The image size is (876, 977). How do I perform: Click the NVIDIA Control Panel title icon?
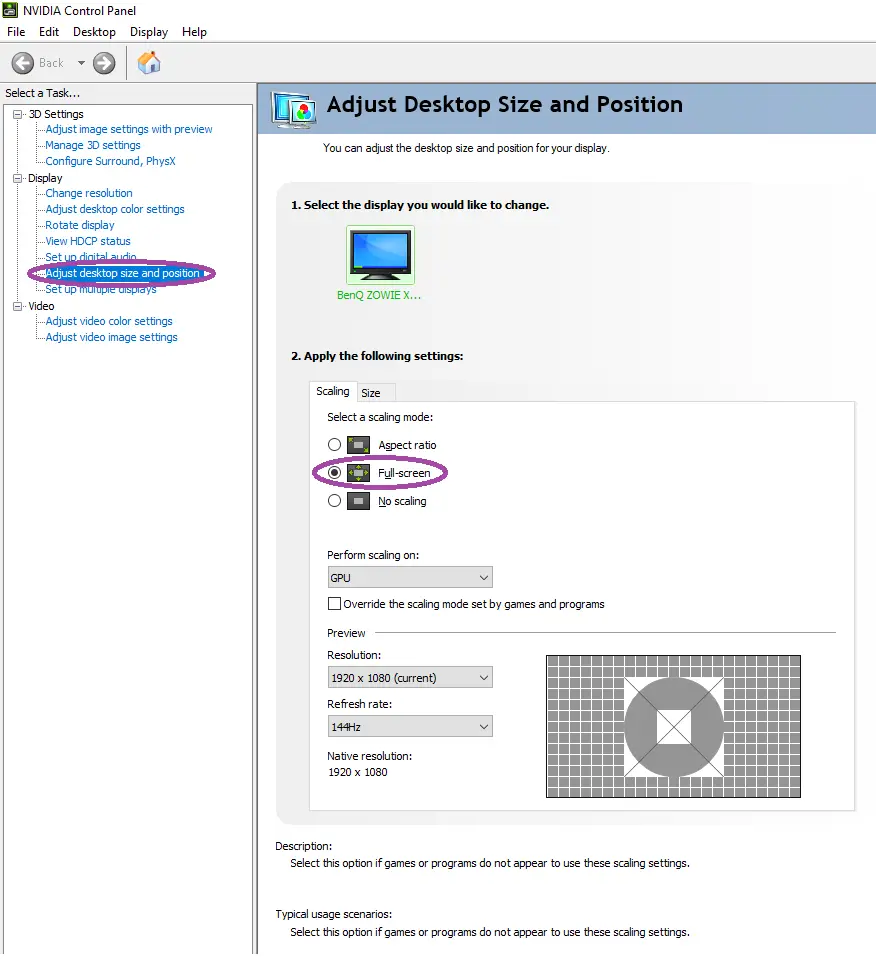[10, 10]
